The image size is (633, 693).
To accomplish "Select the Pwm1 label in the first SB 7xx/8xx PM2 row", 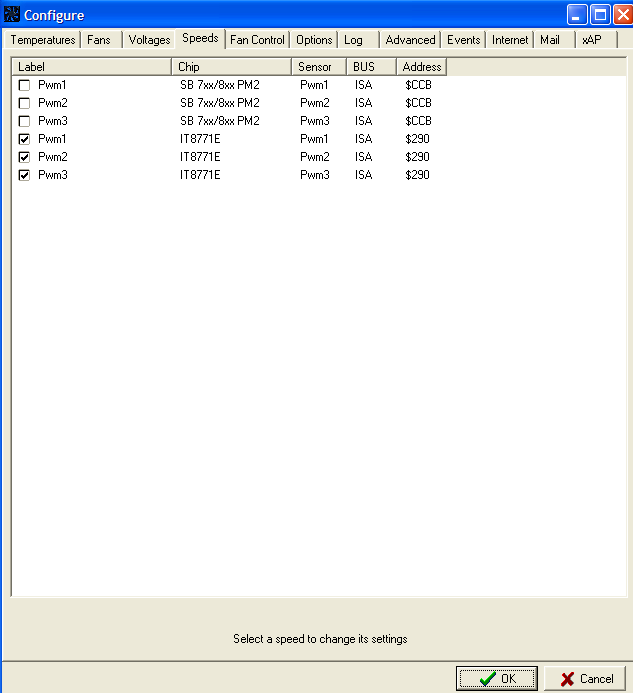I will click(52, 85).
